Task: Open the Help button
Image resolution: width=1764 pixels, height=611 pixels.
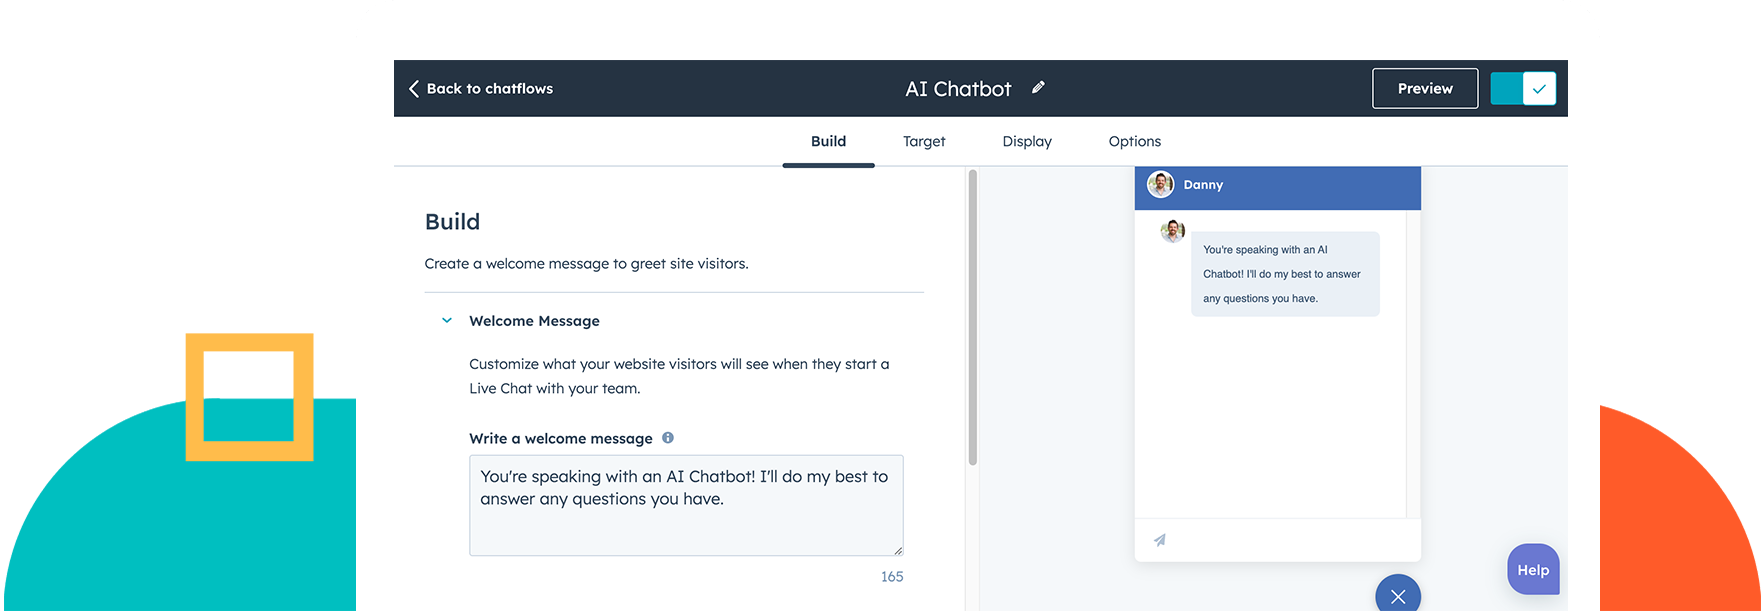Action: pos(1533,569)
